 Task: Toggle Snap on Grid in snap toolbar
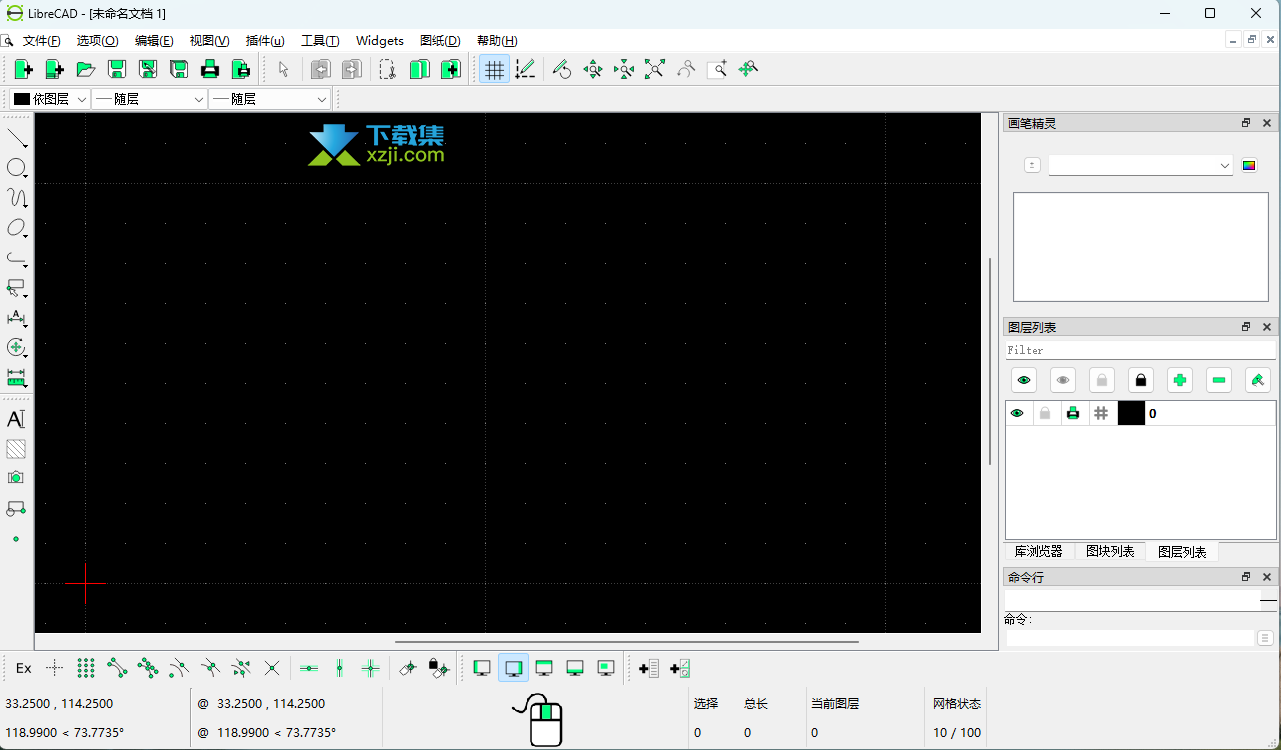point(86,668)
